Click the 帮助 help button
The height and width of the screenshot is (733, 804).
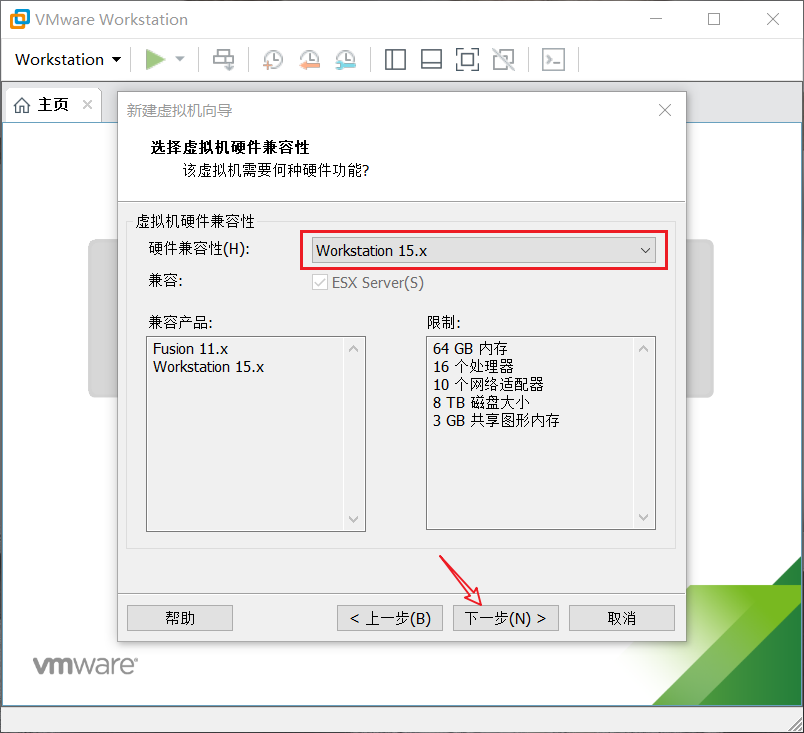[180, 618]
